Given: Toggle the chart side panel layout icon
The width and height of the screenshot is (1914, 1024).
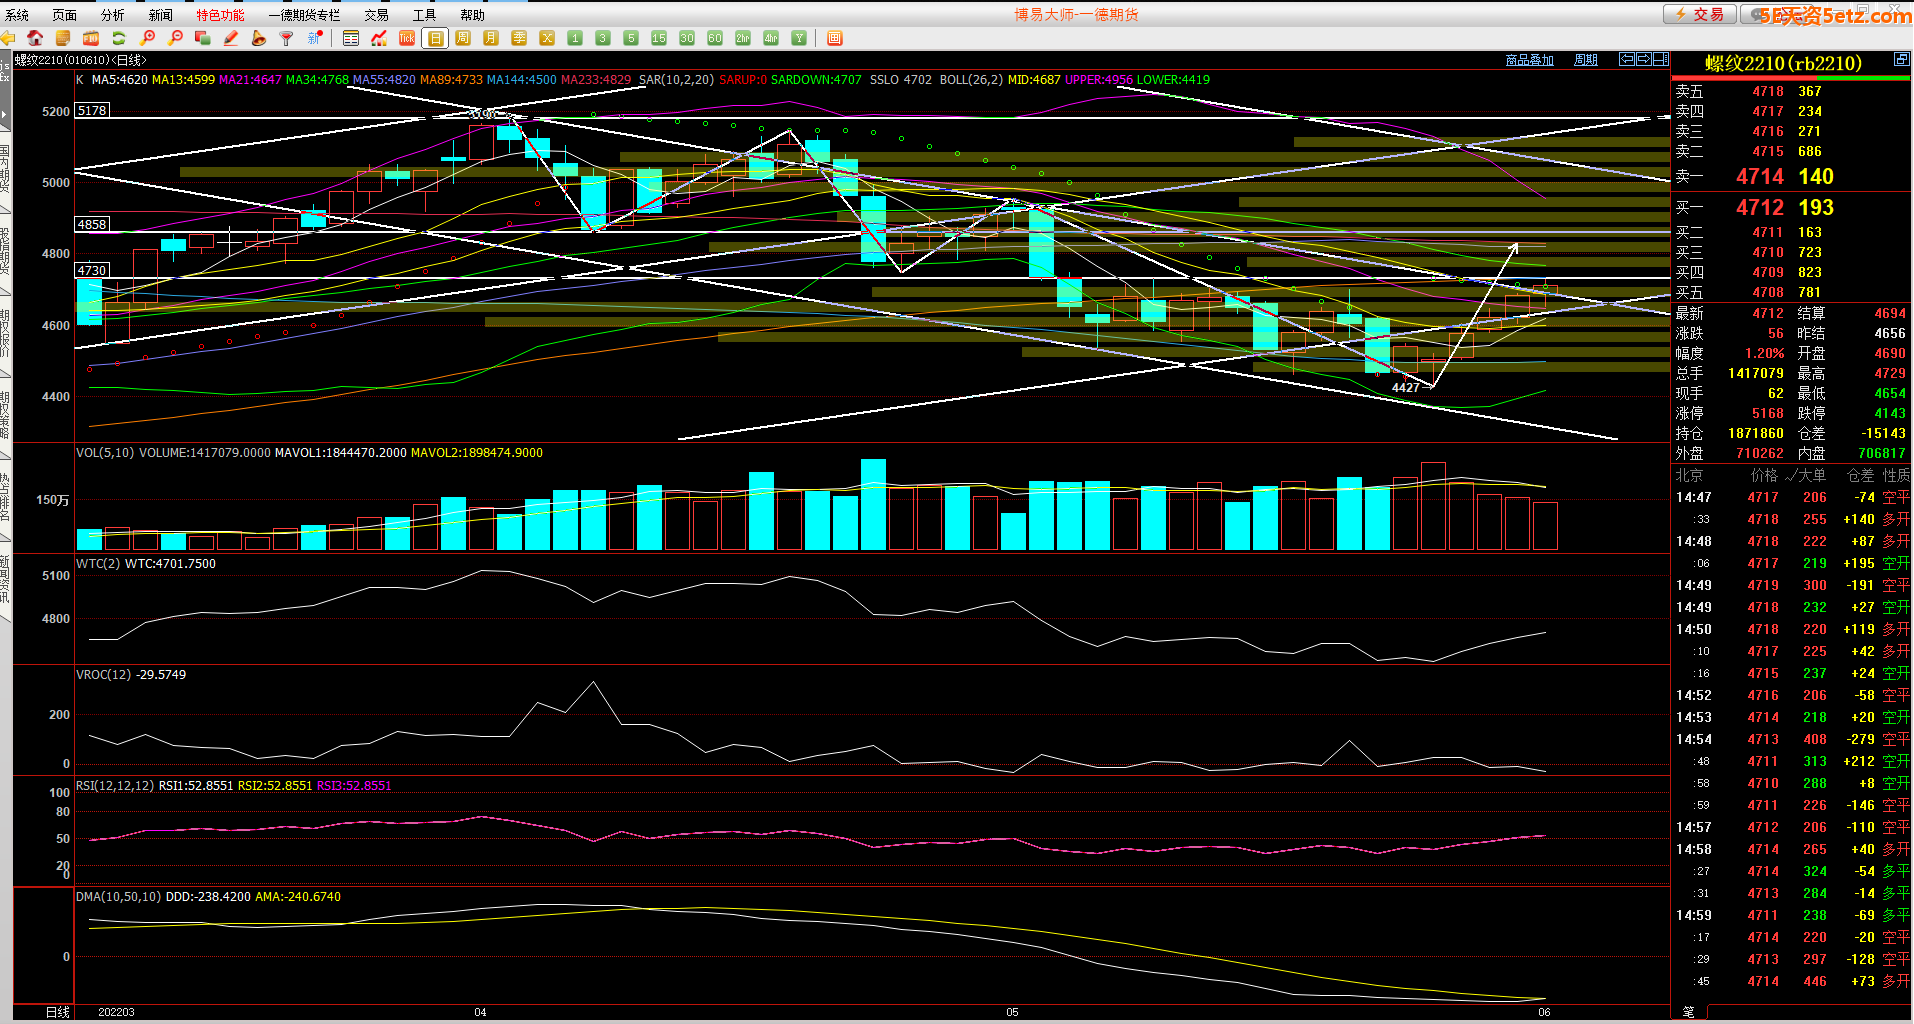Looking at the screenshot, I should tap(1660, 59).
